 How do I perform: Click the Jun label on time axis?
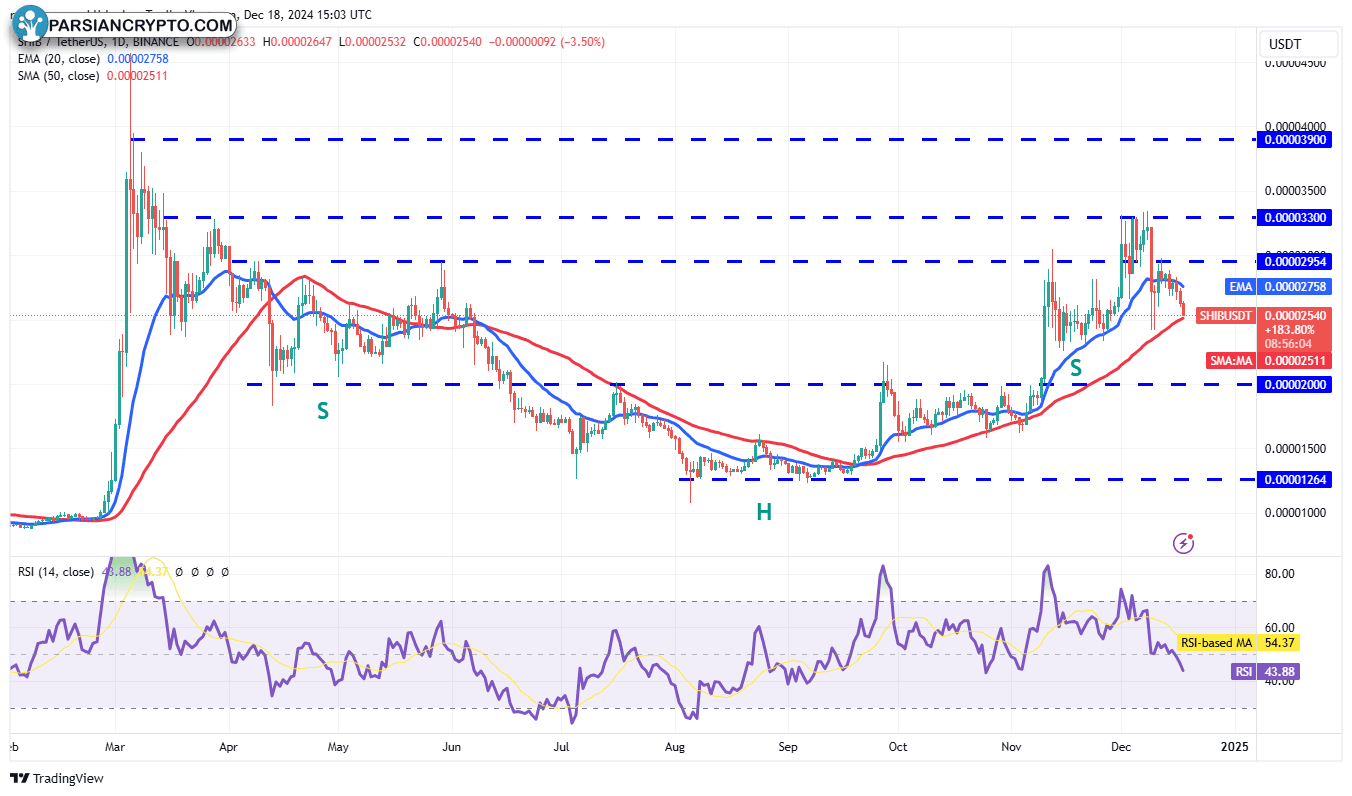point(451,746)
